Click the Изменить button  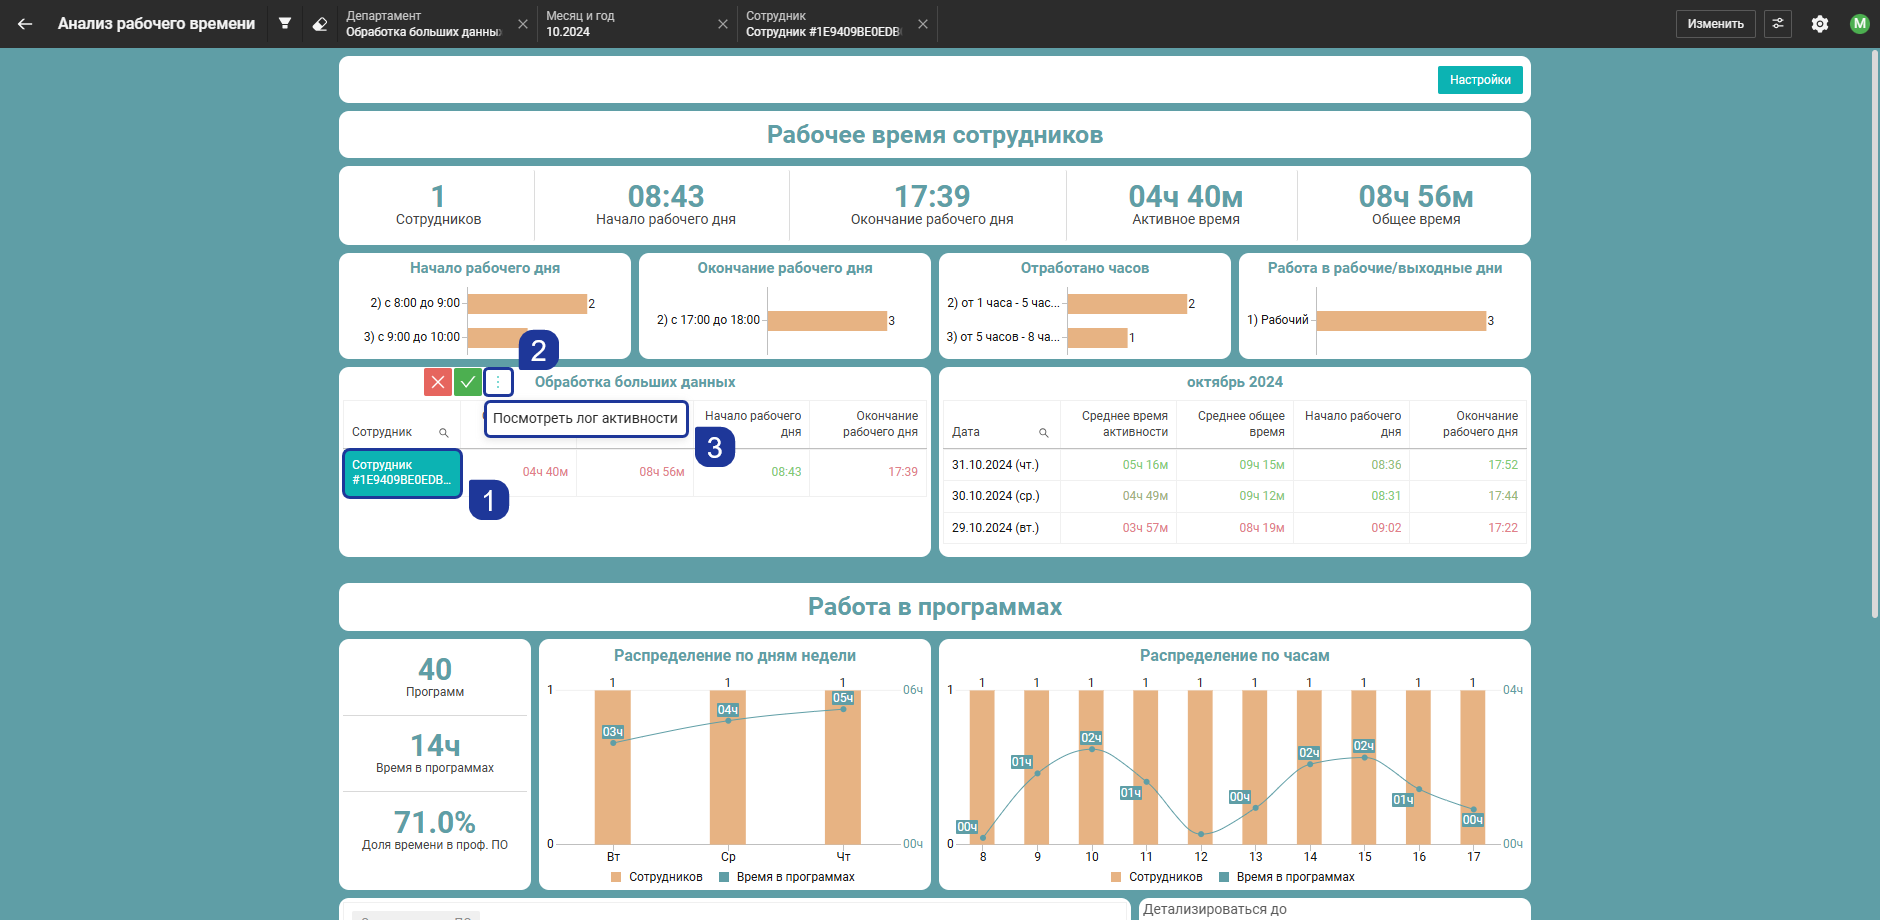tap(1715, 24)
